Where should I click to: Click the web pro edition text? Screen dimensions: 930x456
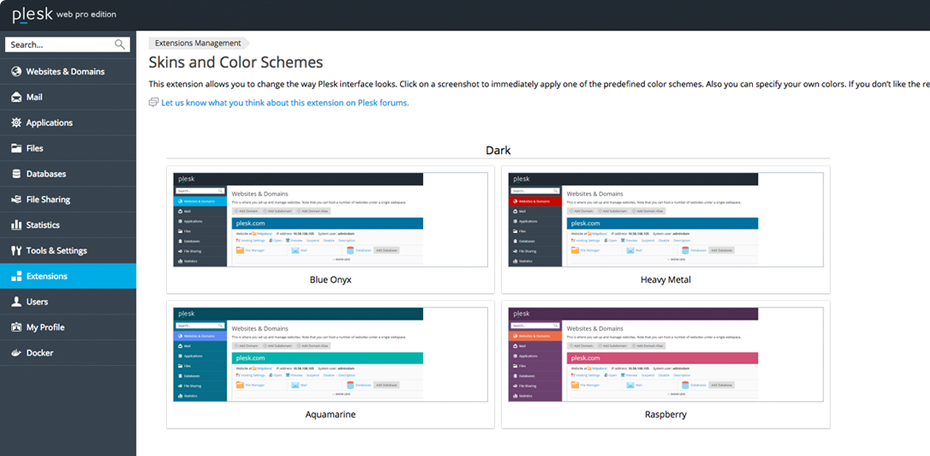pyautogui.click(x=87, y=15)
